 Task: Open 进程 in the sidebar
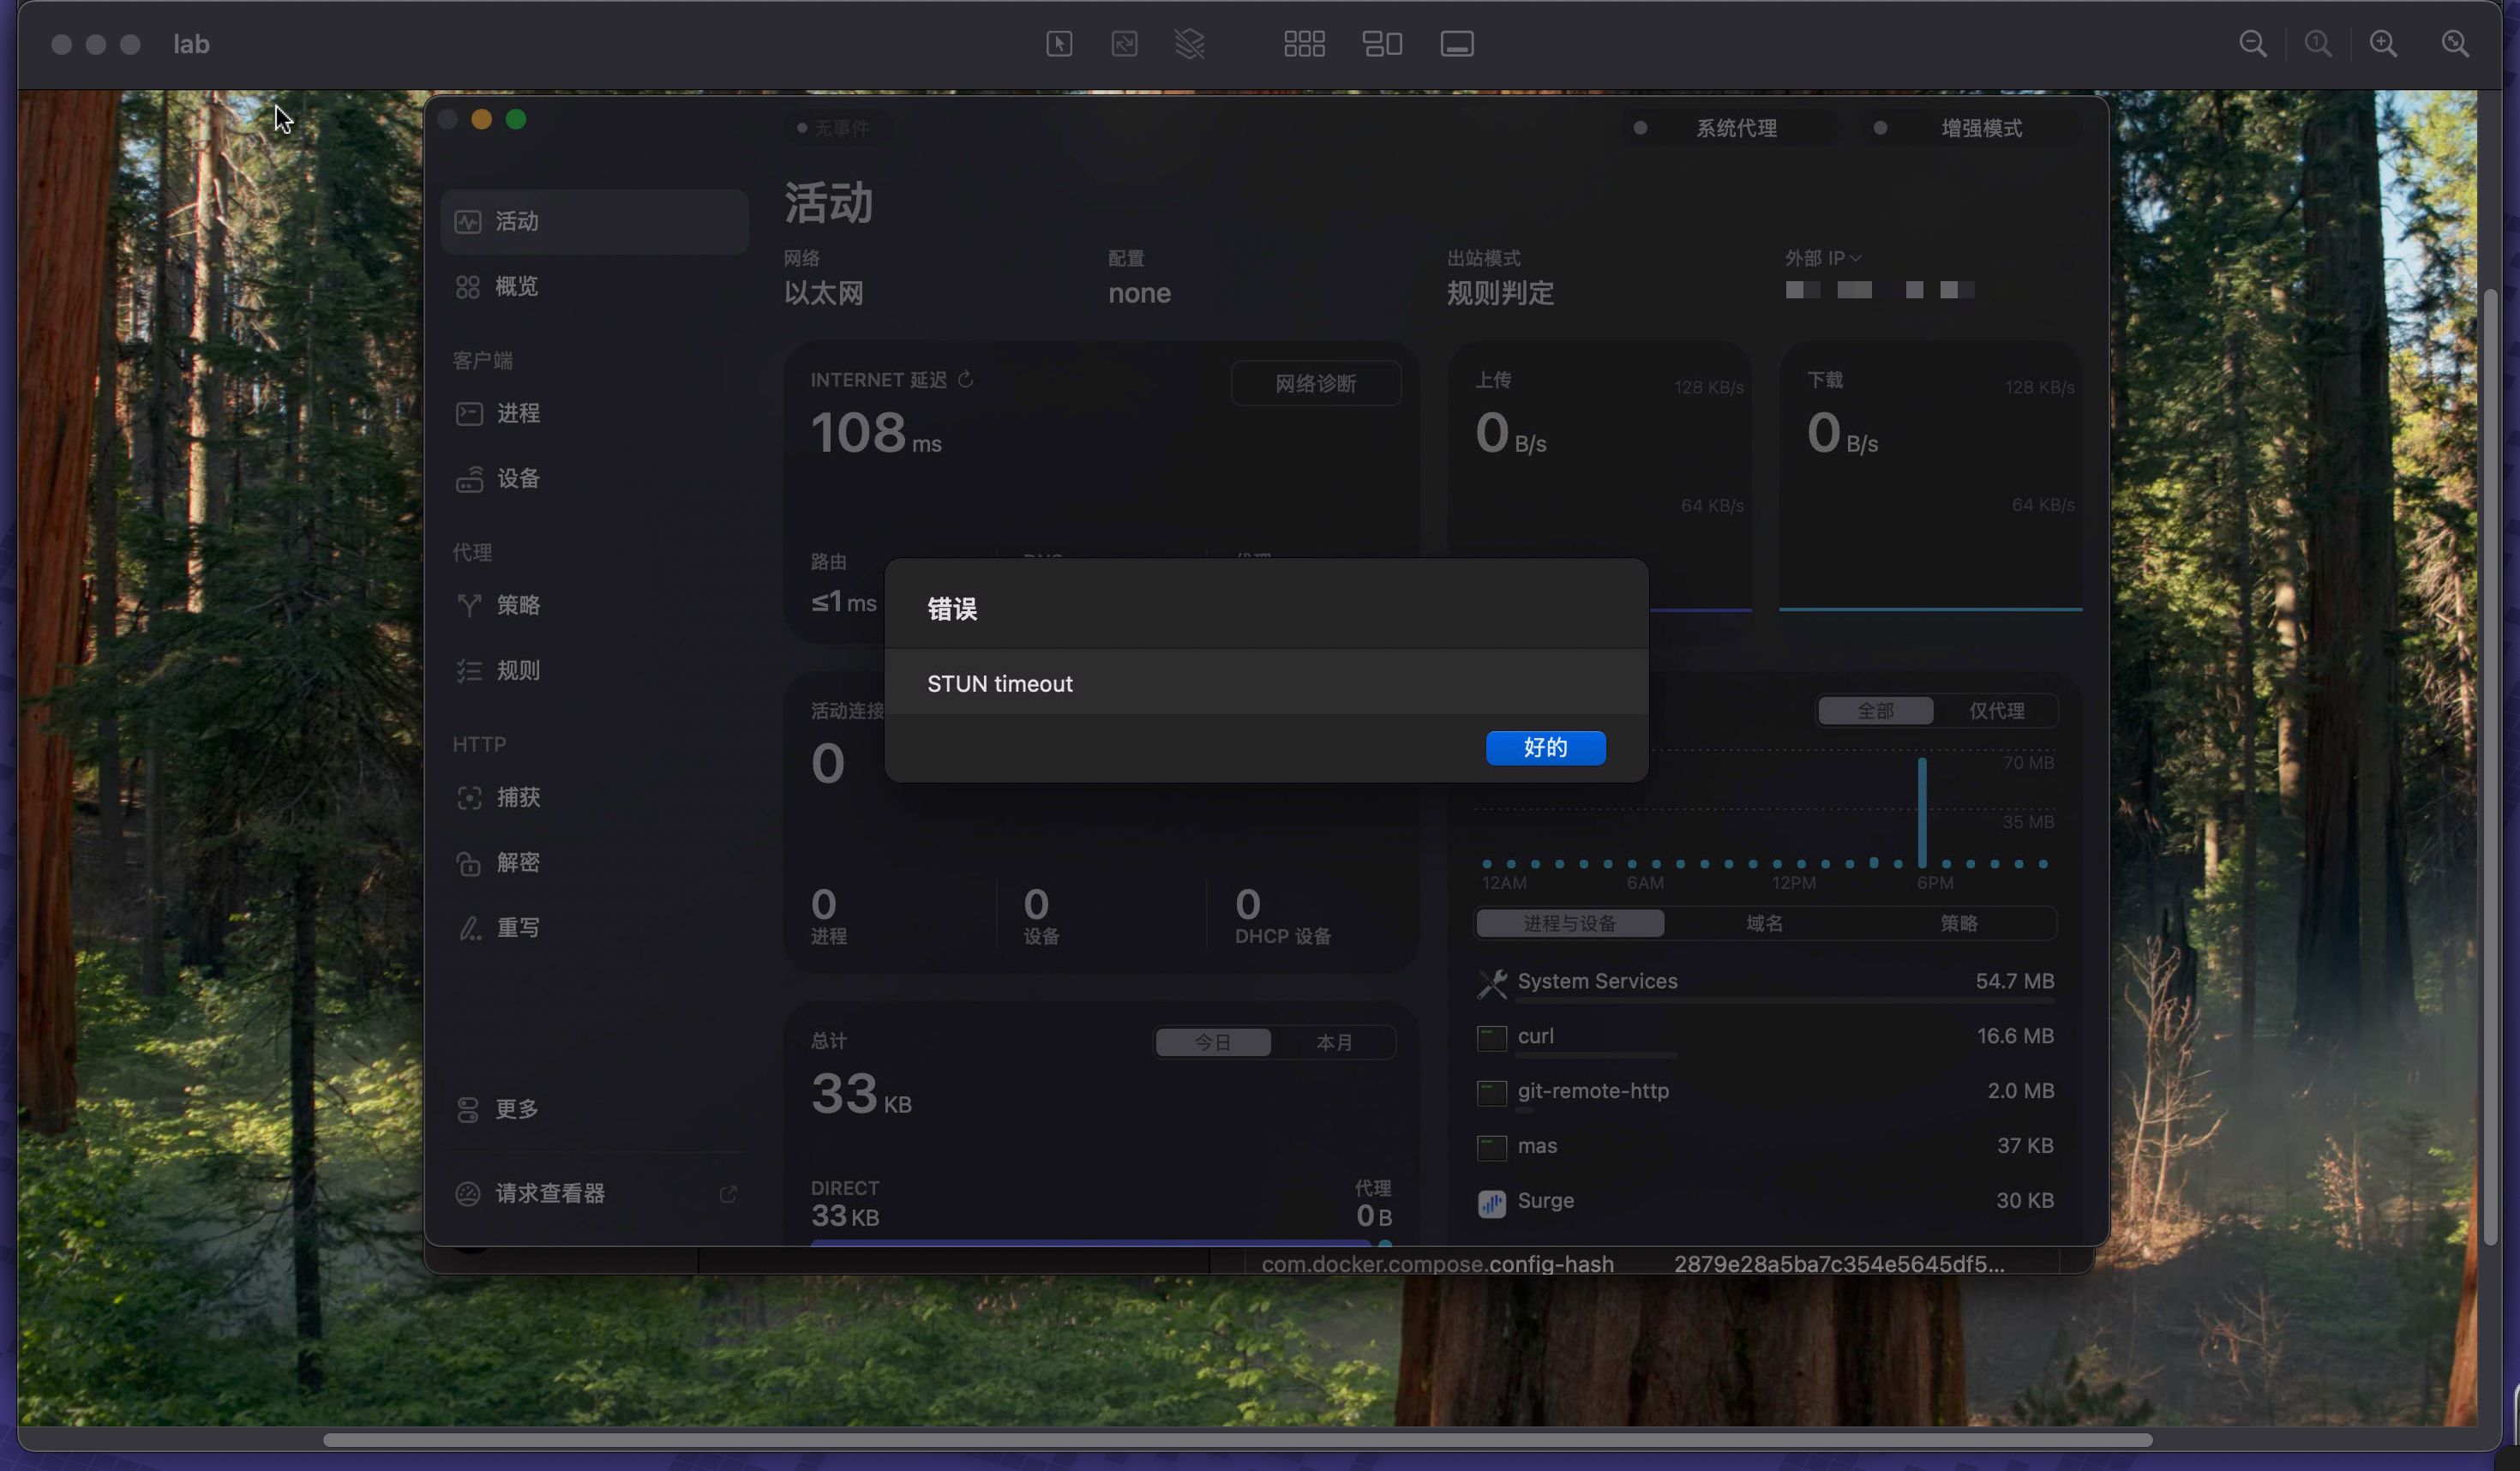coord(594,413)
